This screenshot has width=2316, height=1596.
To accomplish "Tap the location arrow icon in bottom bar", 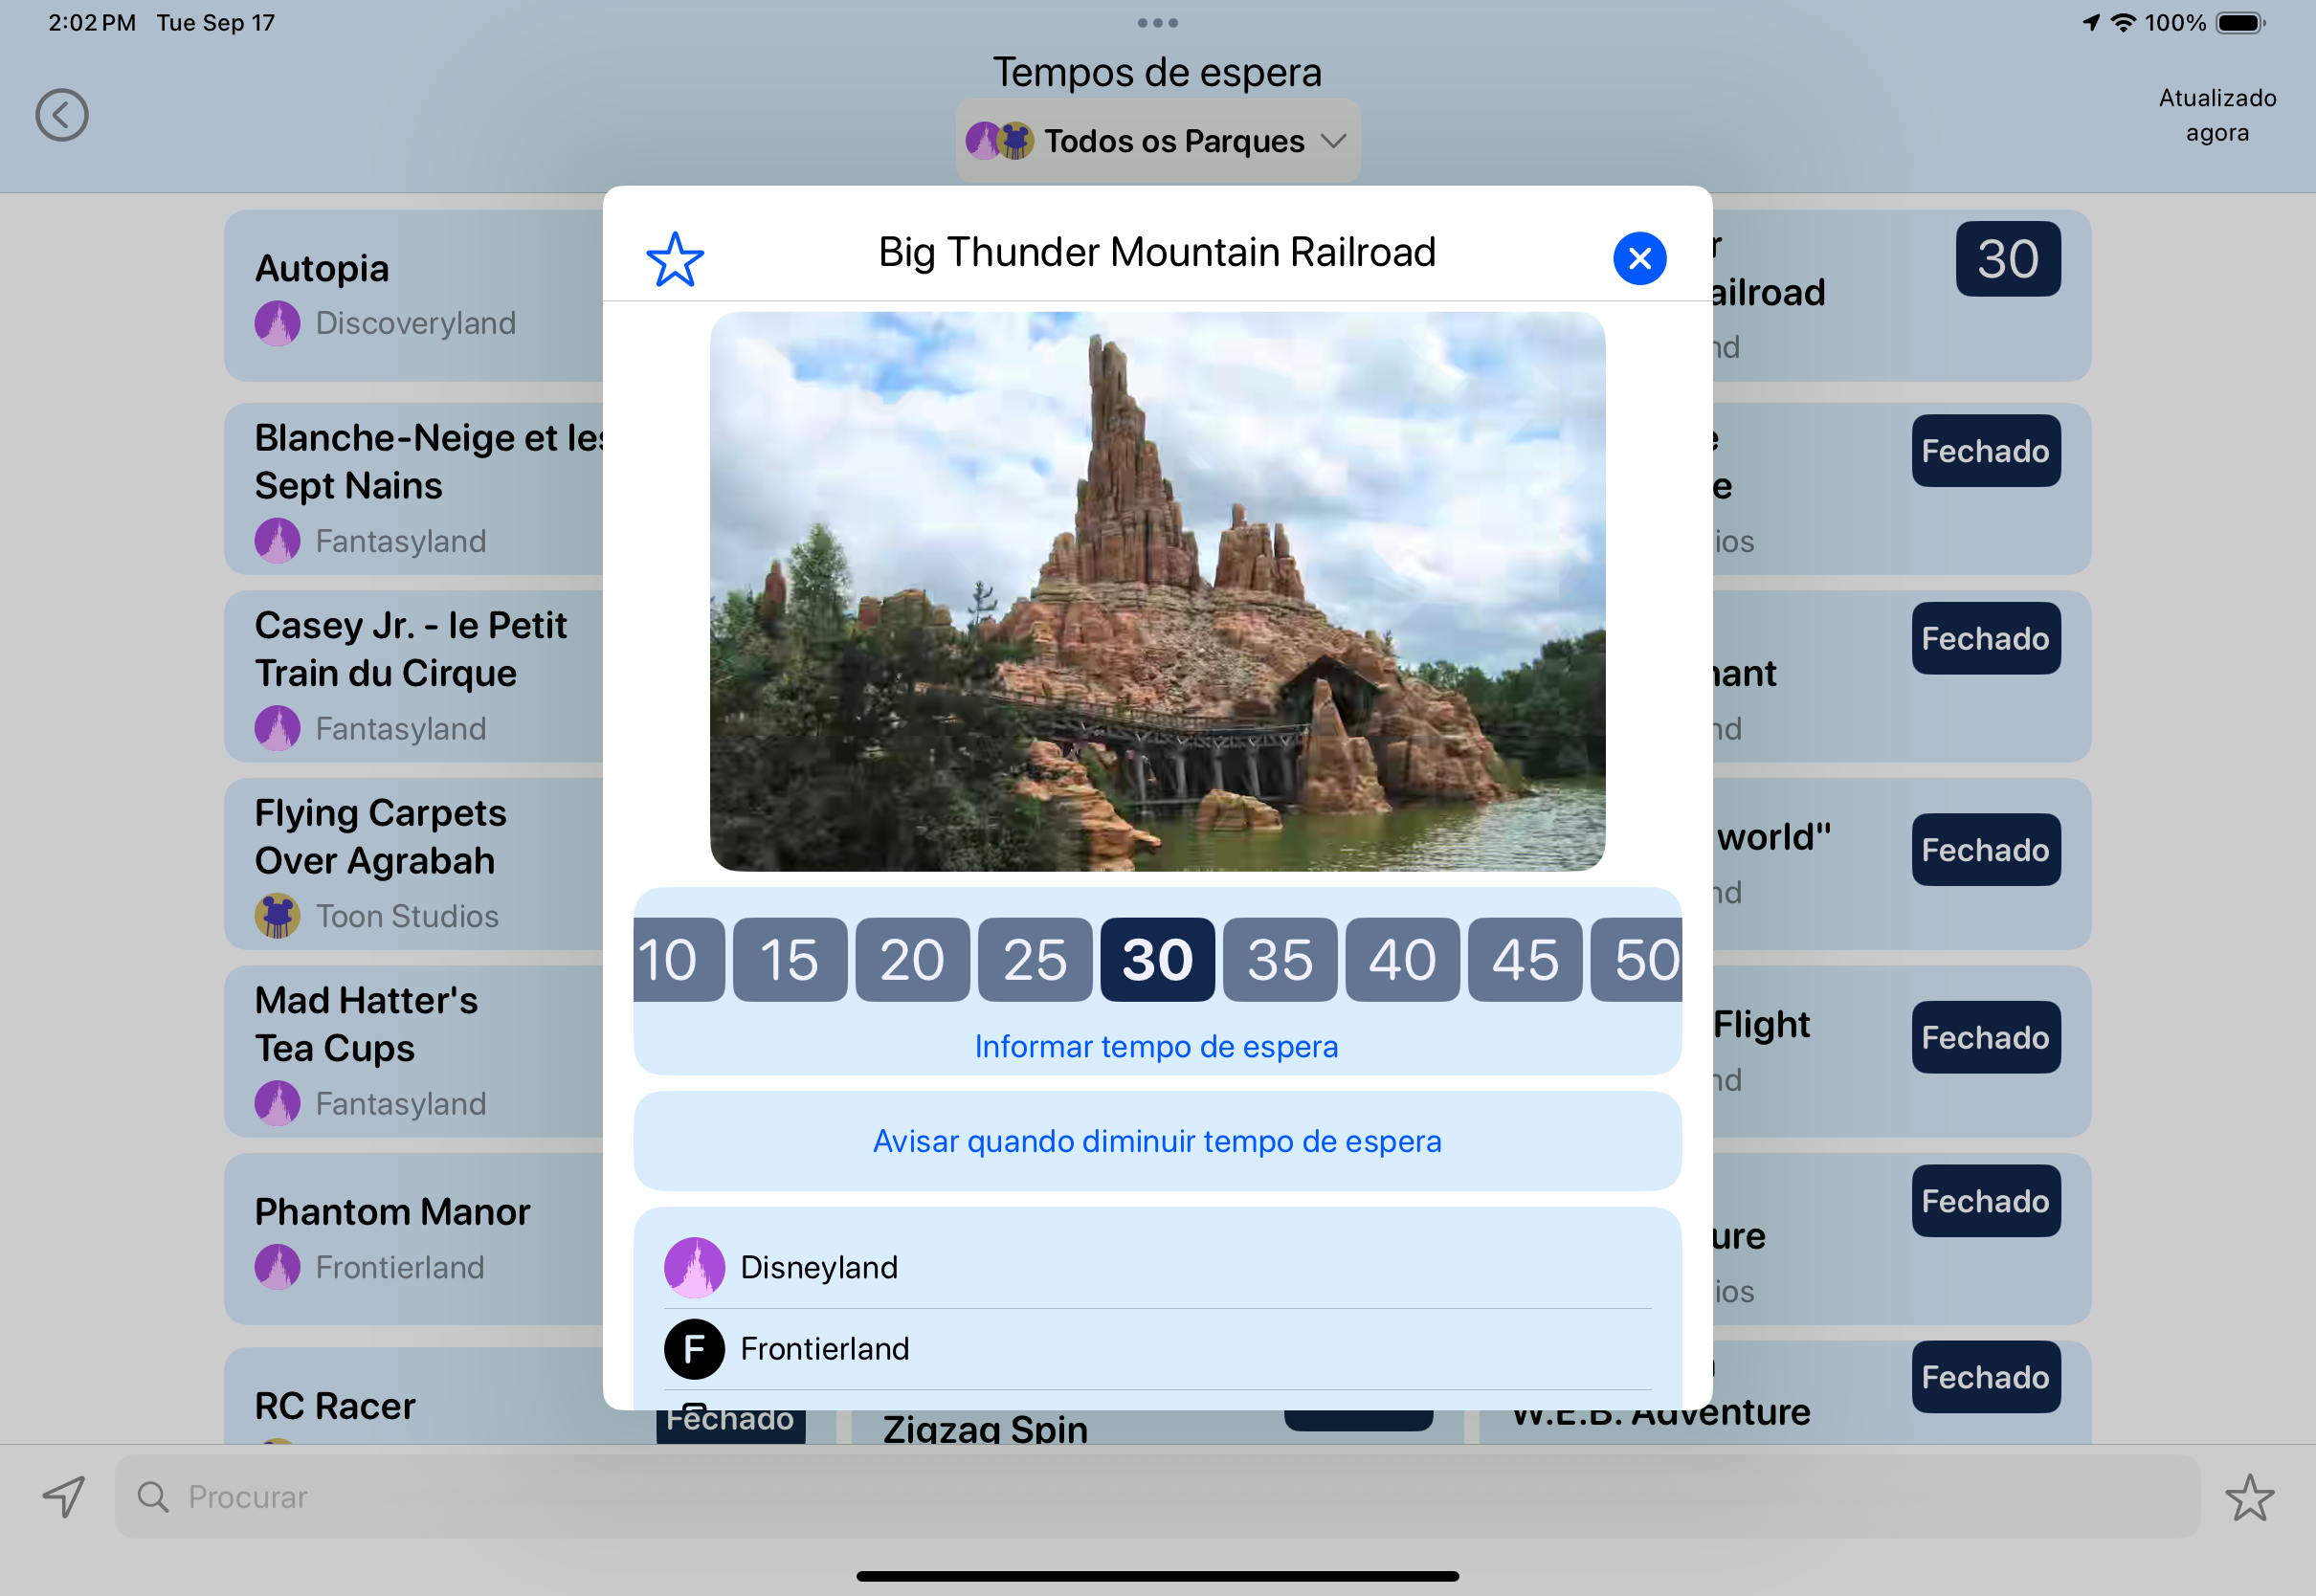I will point(63,1496).
